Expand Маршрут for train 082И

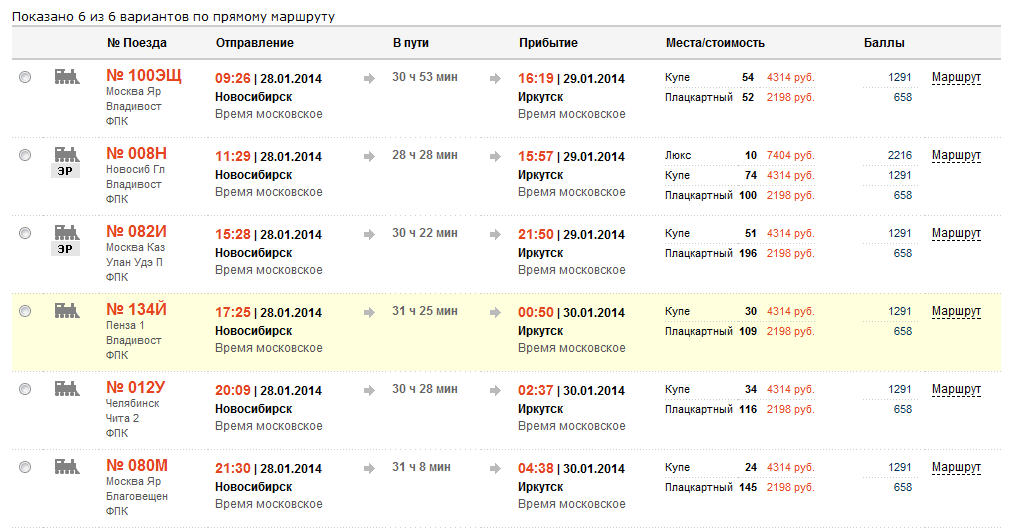(956, 233)
